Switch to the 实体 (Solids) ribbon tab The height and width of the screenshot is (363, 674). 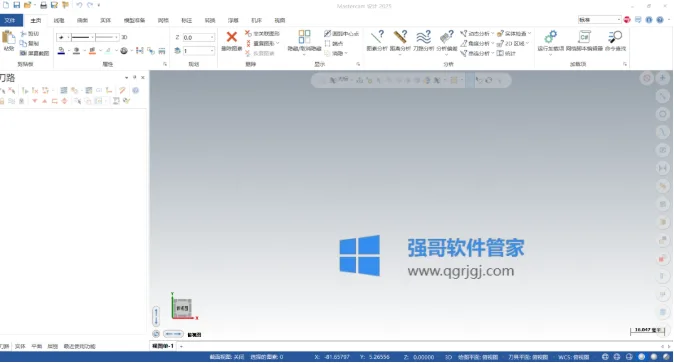click(x=105, y=20)
